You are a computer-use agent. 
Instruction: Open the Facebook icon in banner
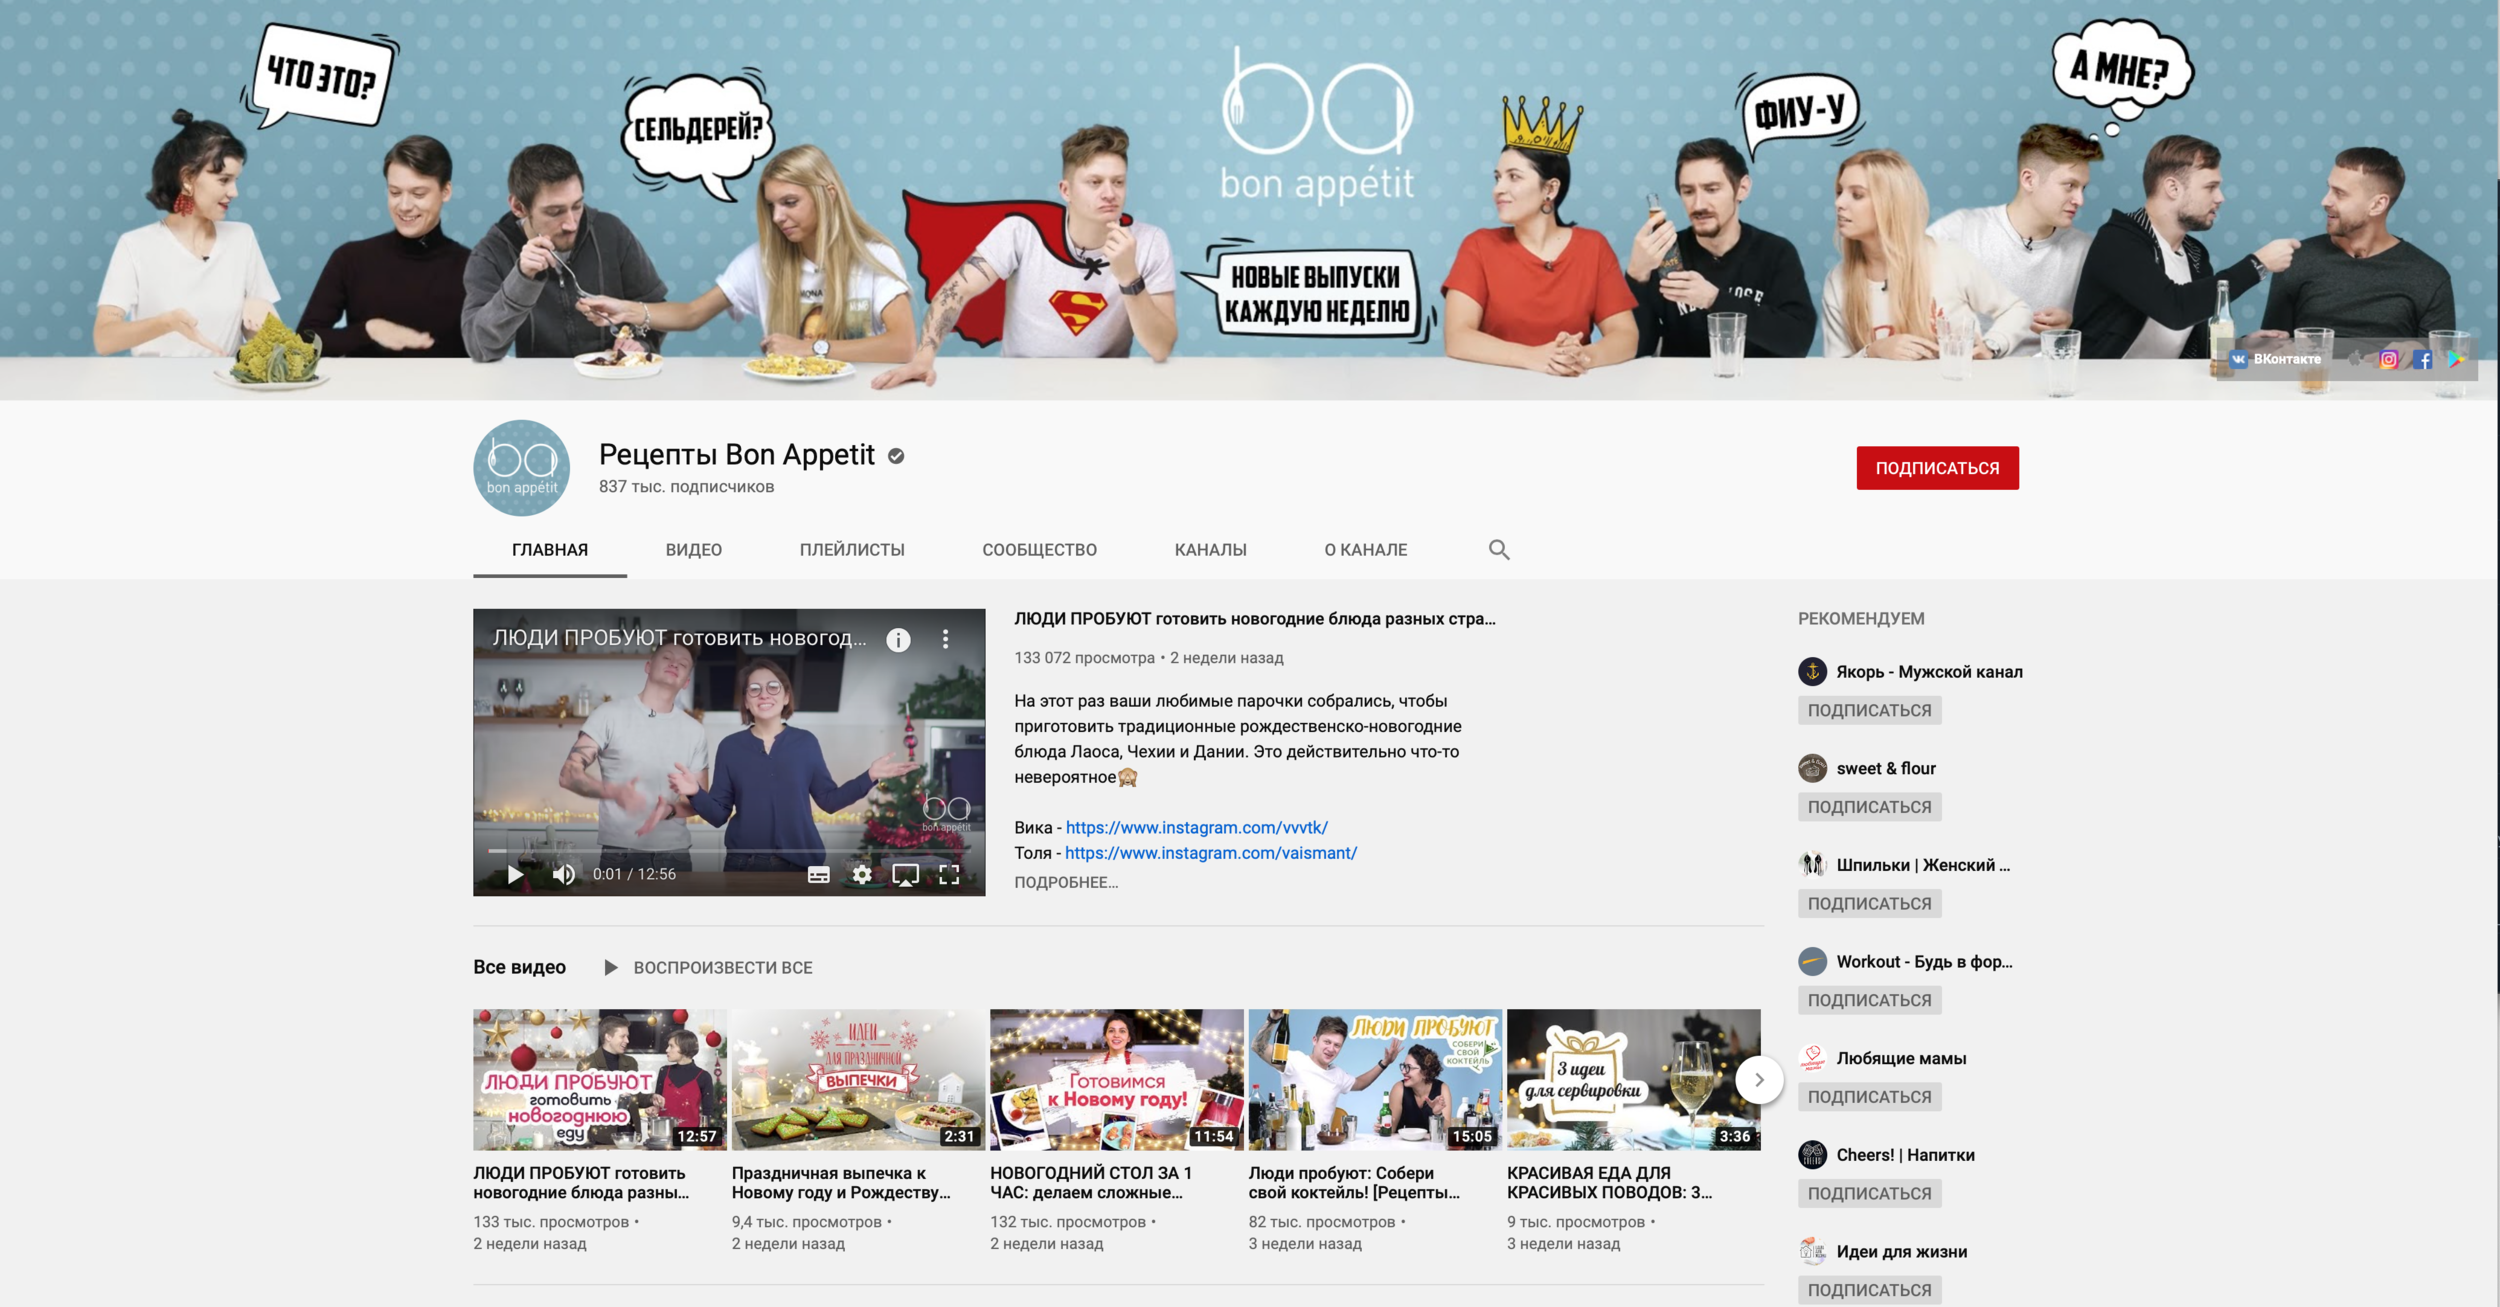[x=2422, y=360]
